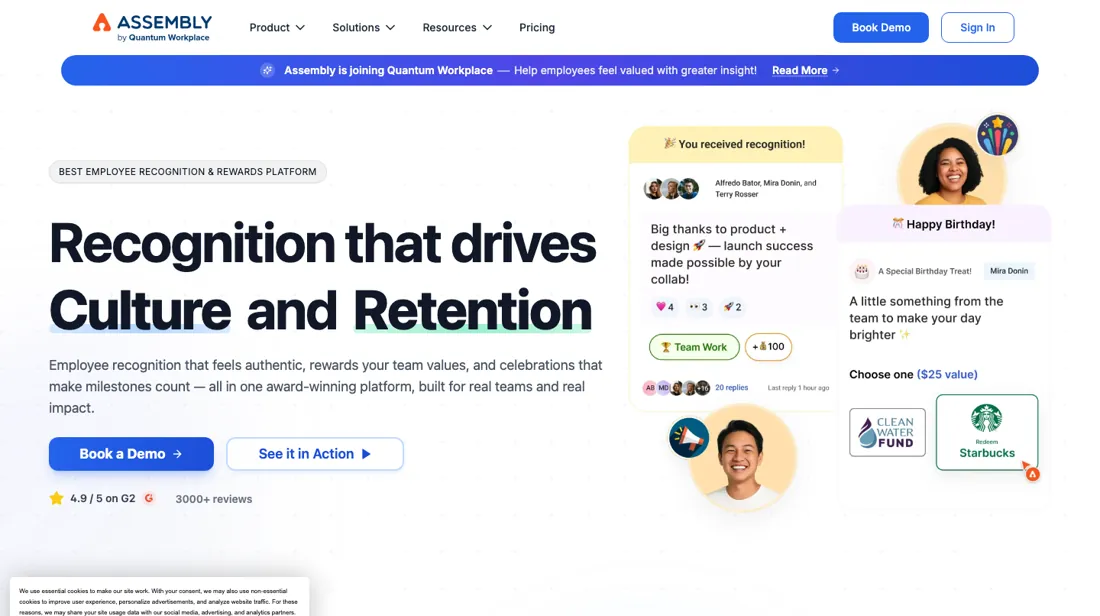The width and height of the screenshot is (1100, 616).
Task: Click the fireworks celebration icon badge
Action: 997,135
